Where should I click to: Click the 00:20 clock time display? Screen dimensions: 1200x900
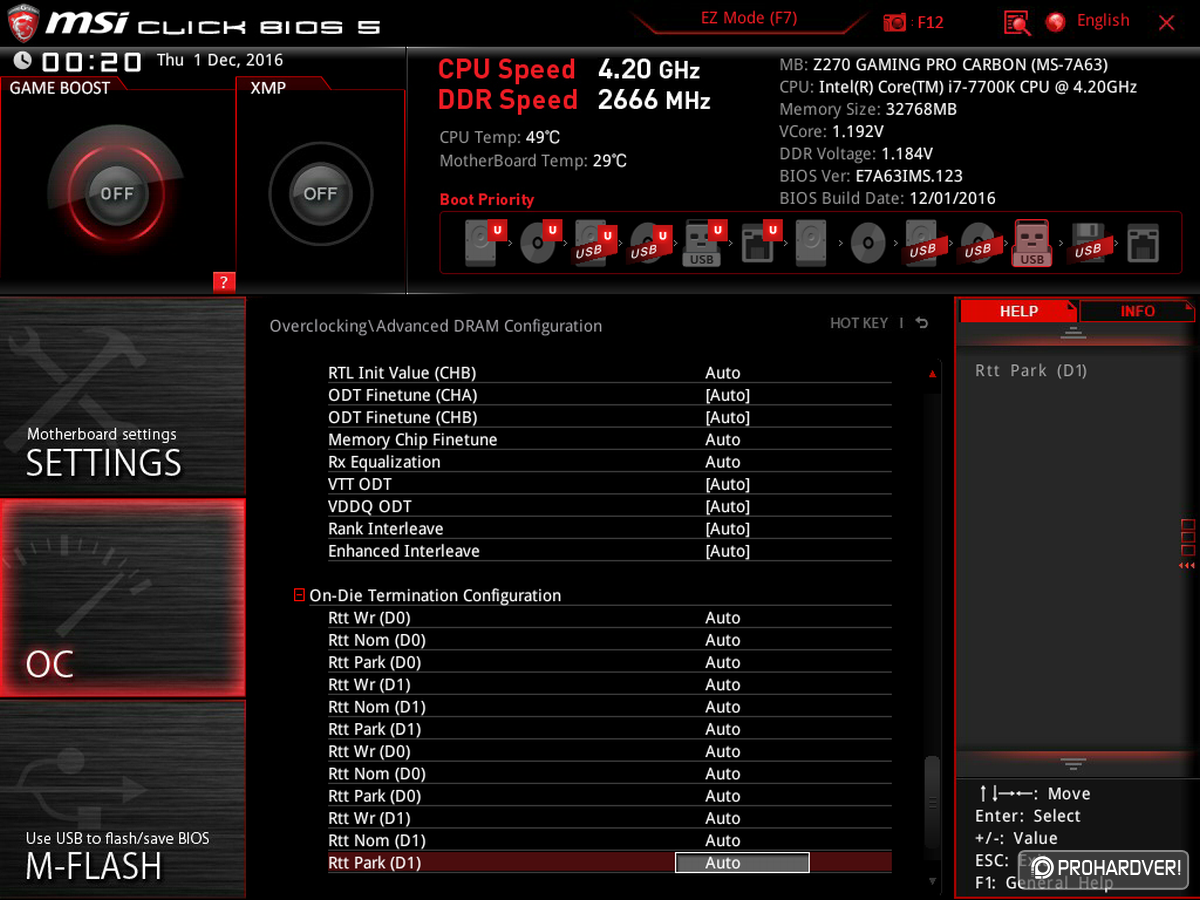tap(92, 61)
